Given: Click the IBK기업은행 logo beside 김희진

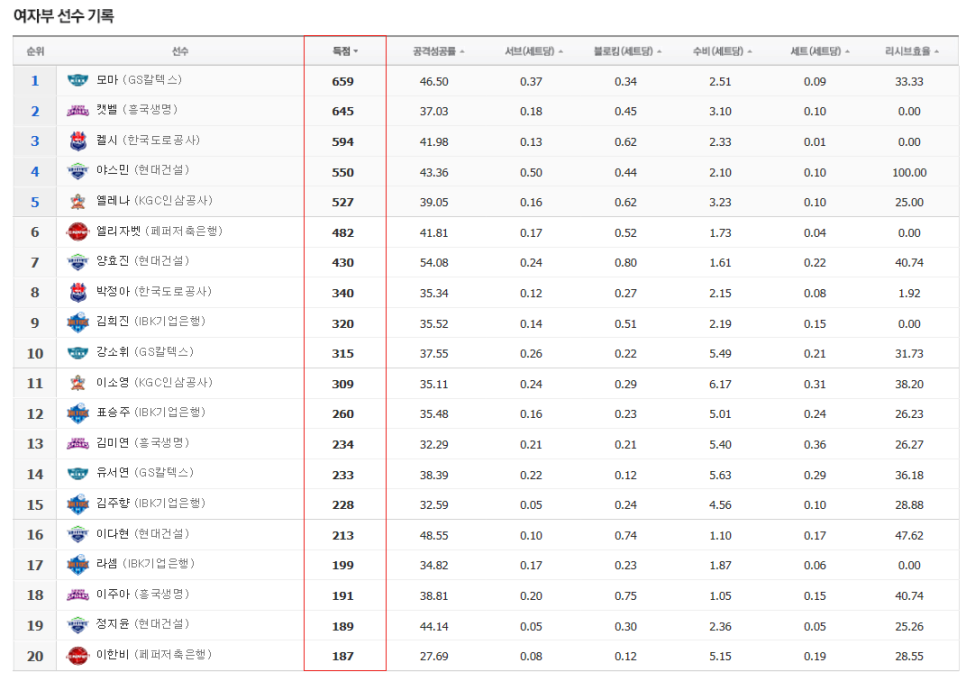Looking at the screenshot, I should 80,320.
